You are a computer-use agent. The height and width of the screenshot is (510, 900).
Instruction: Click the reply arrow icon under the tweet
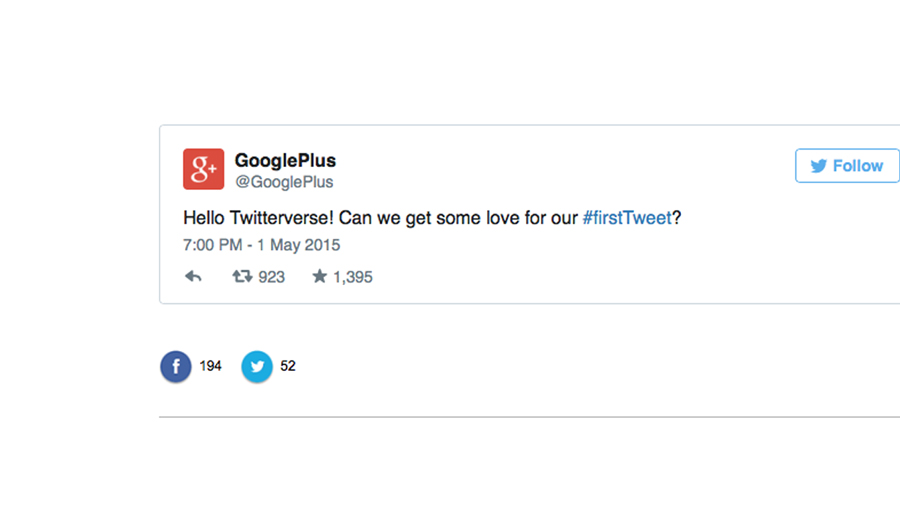(193, 277)
